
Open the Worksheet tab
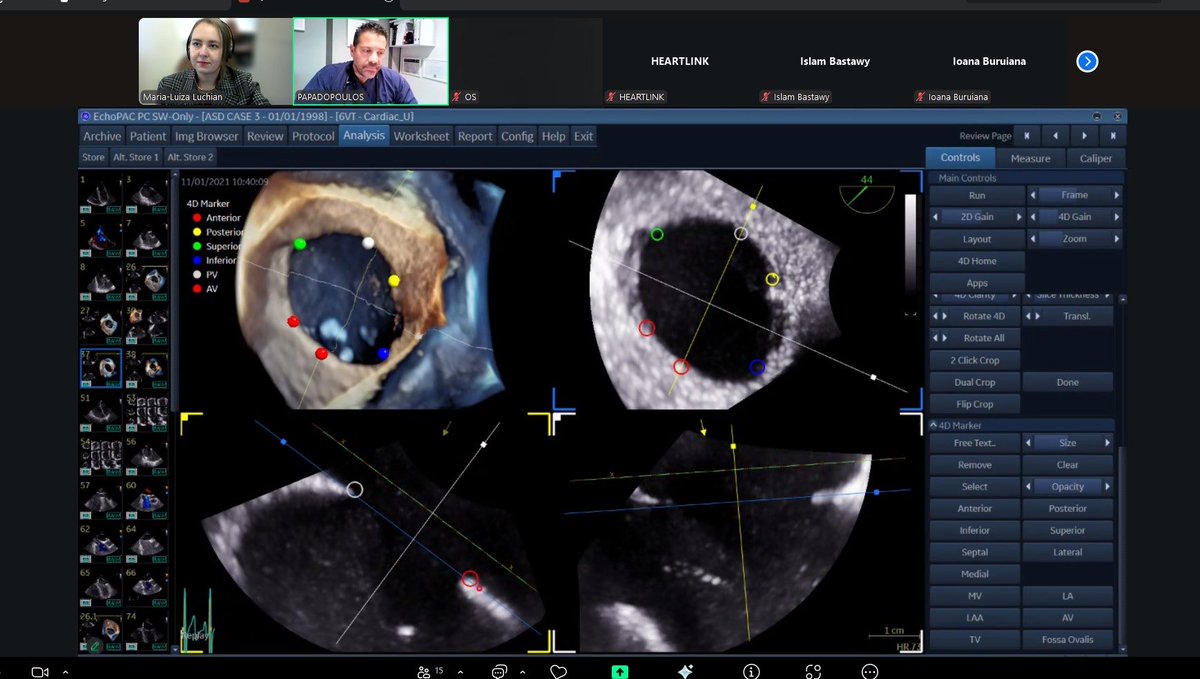point(422,136)
